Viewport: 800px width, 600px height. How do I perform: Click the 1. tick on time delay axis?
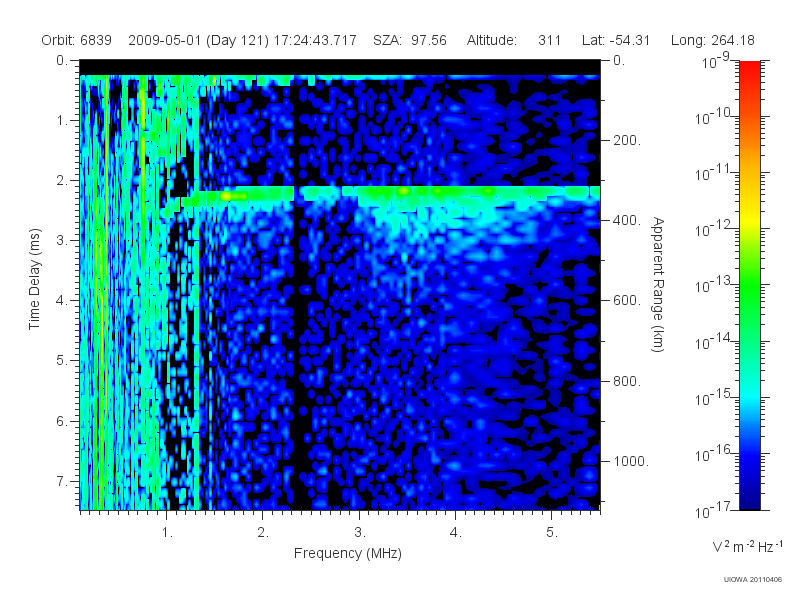(62, 121)
